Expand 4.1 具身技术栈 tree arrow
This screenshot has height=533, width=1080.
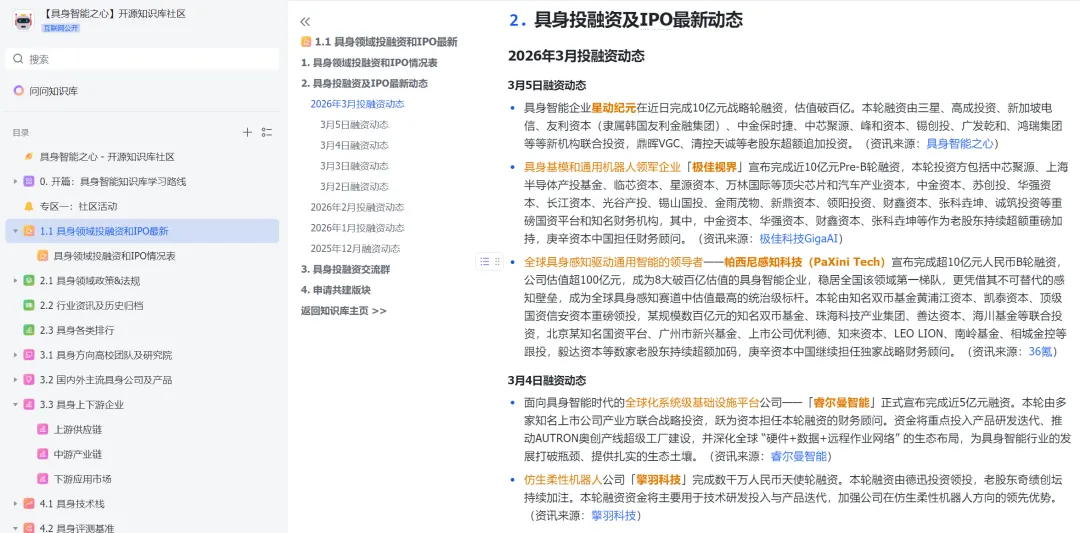point(15,504)
